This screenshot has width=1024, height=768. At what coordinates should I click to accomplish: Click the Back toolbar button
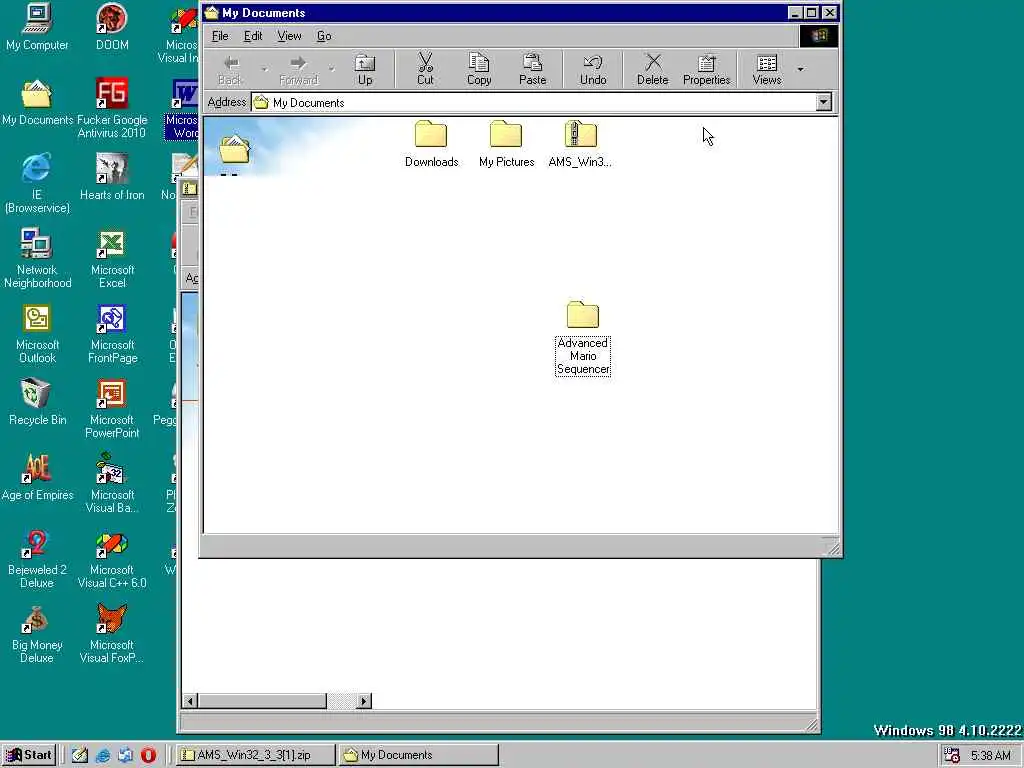coord(231,69)
